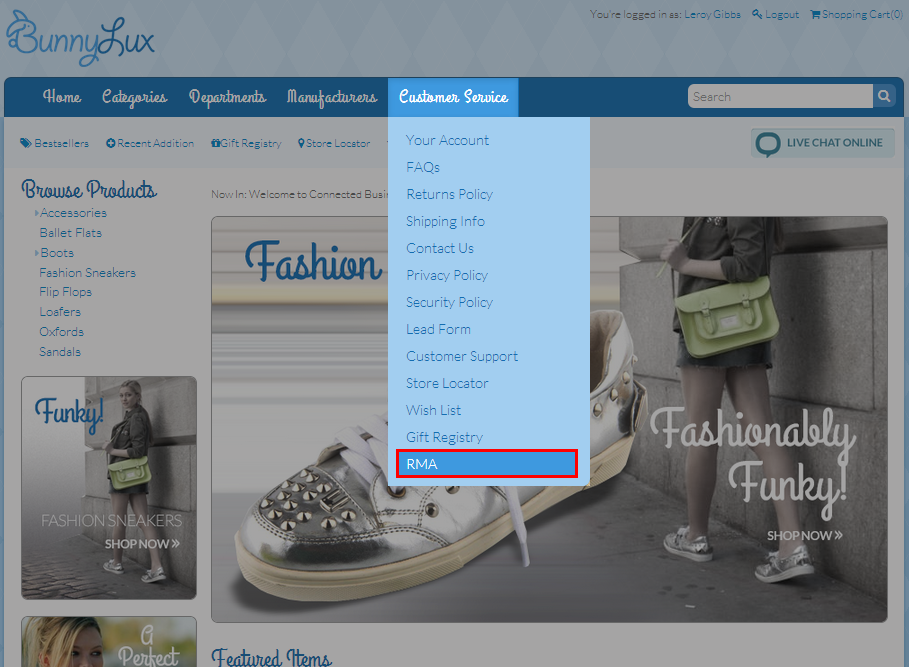Screen dimensions: 909x667
Task: Open the Categories navigation menu
Action: coord(134,97)
